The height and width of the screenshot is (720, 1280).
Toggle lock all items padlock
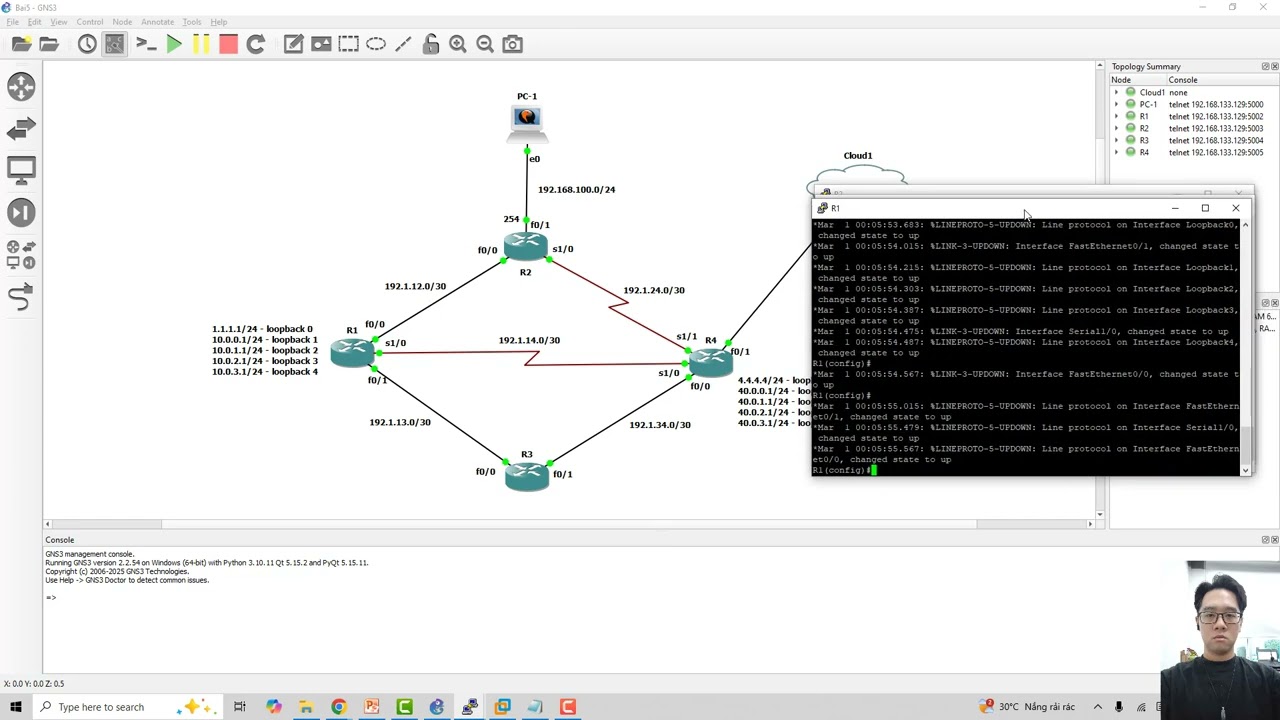pos(431,44)
